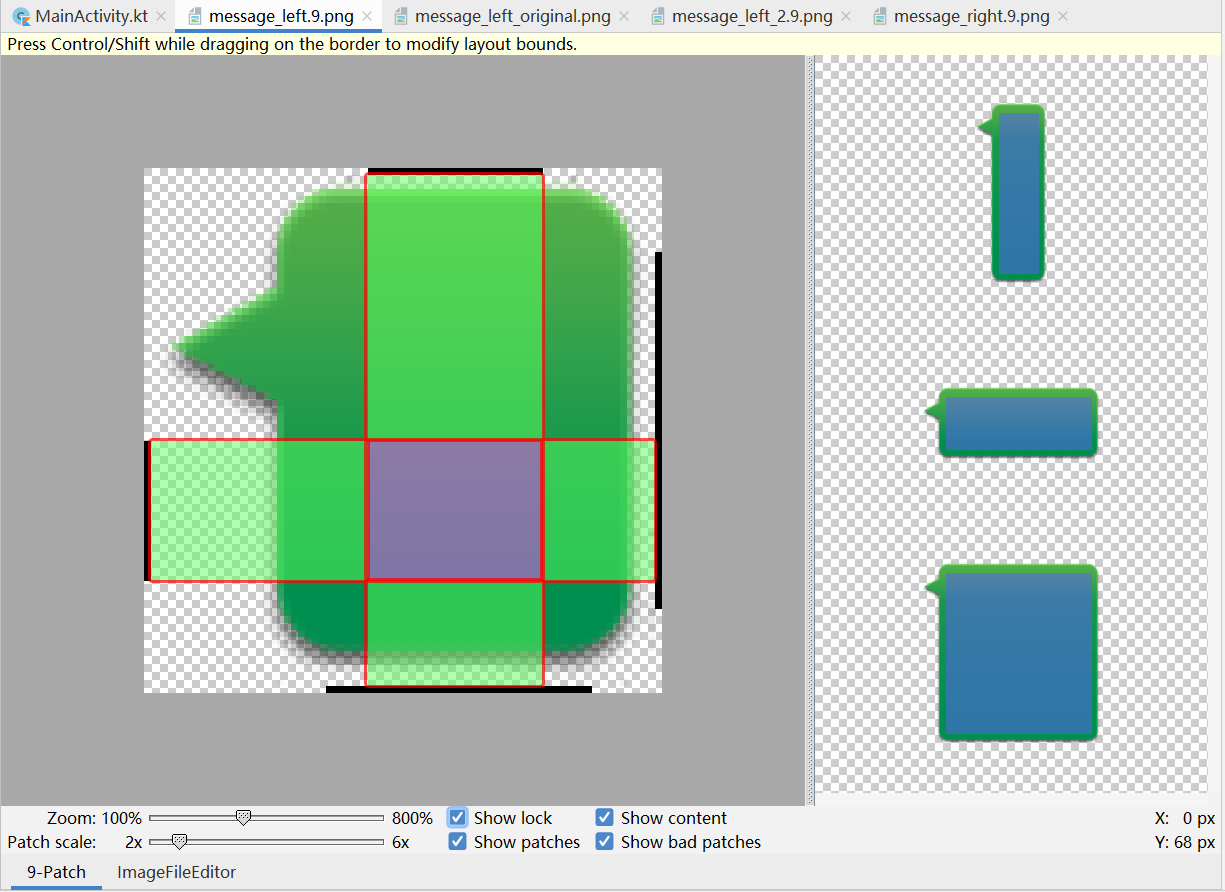Click the image file icon on message_left.9.png tab
This screenshot has width=1225, height=892.
194,17
